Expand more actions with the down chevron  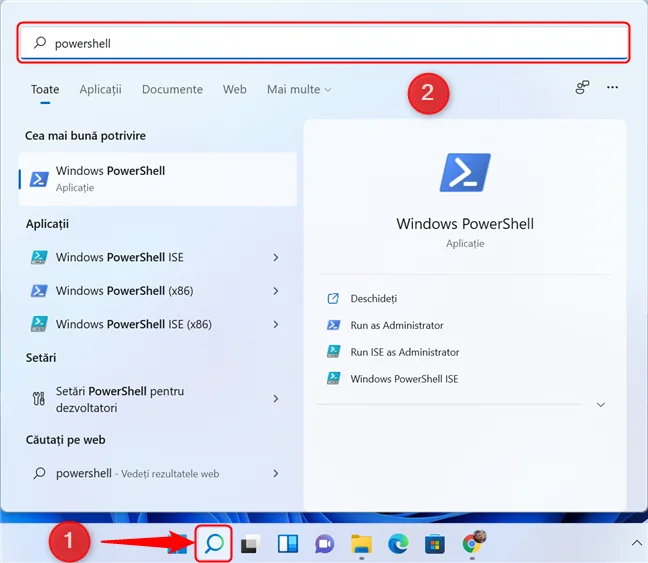coord(601,405)
